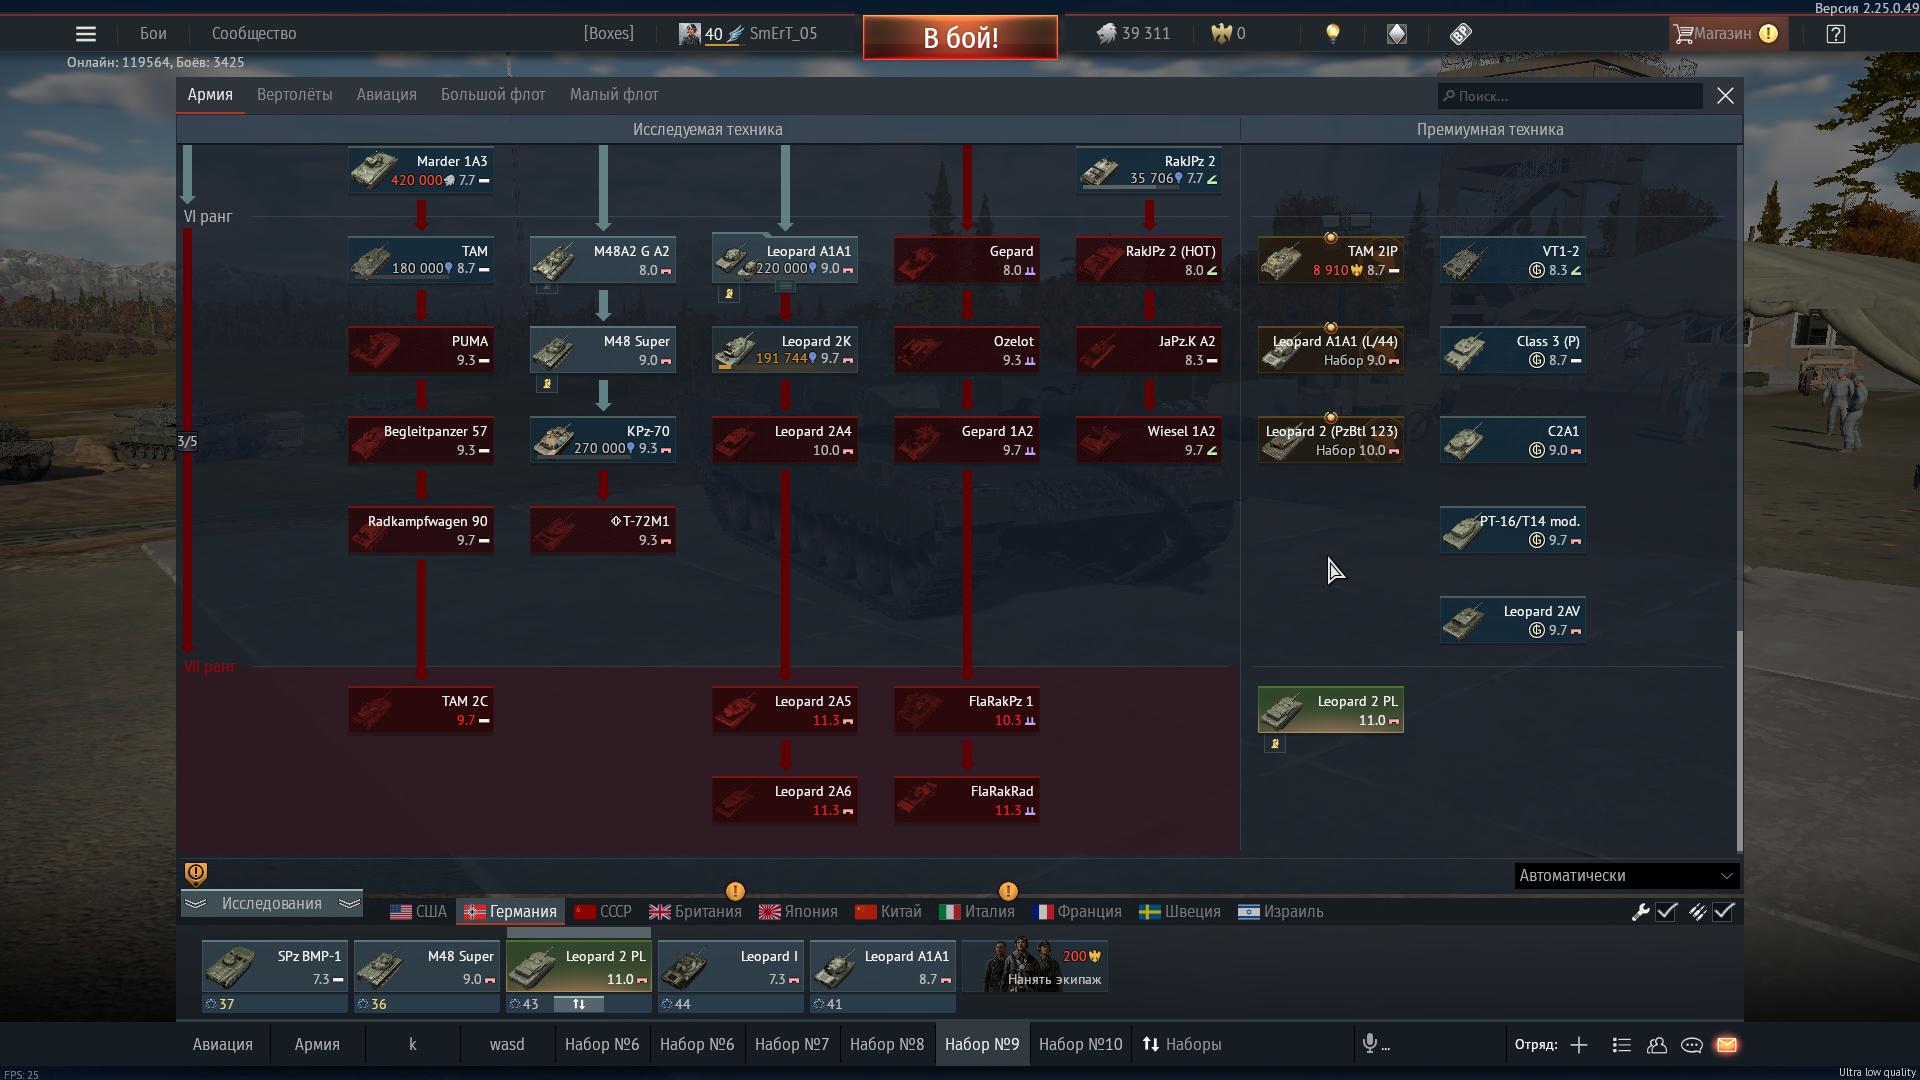Open the Наборы presets manager
Viewport: 1920px width, 1080px height.
[1182, 1044]
